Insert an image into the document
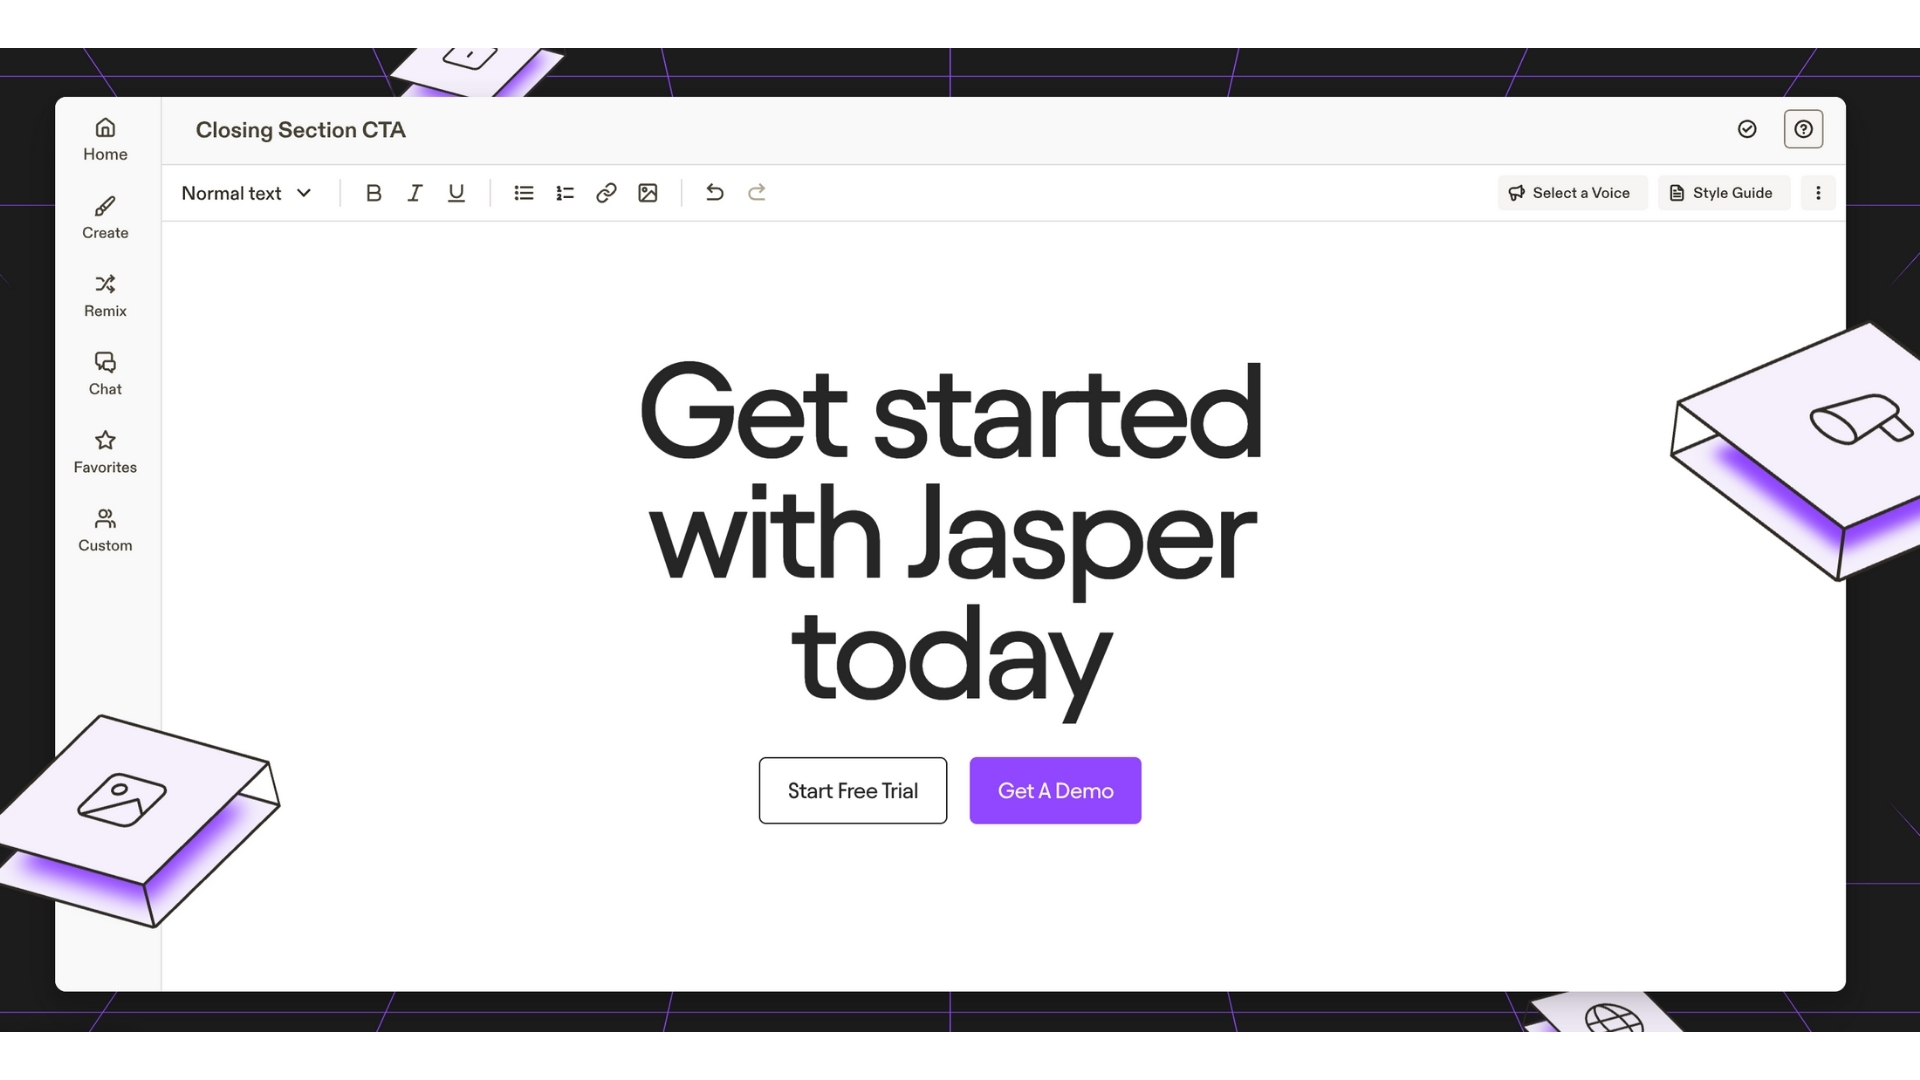 (648, 193)
